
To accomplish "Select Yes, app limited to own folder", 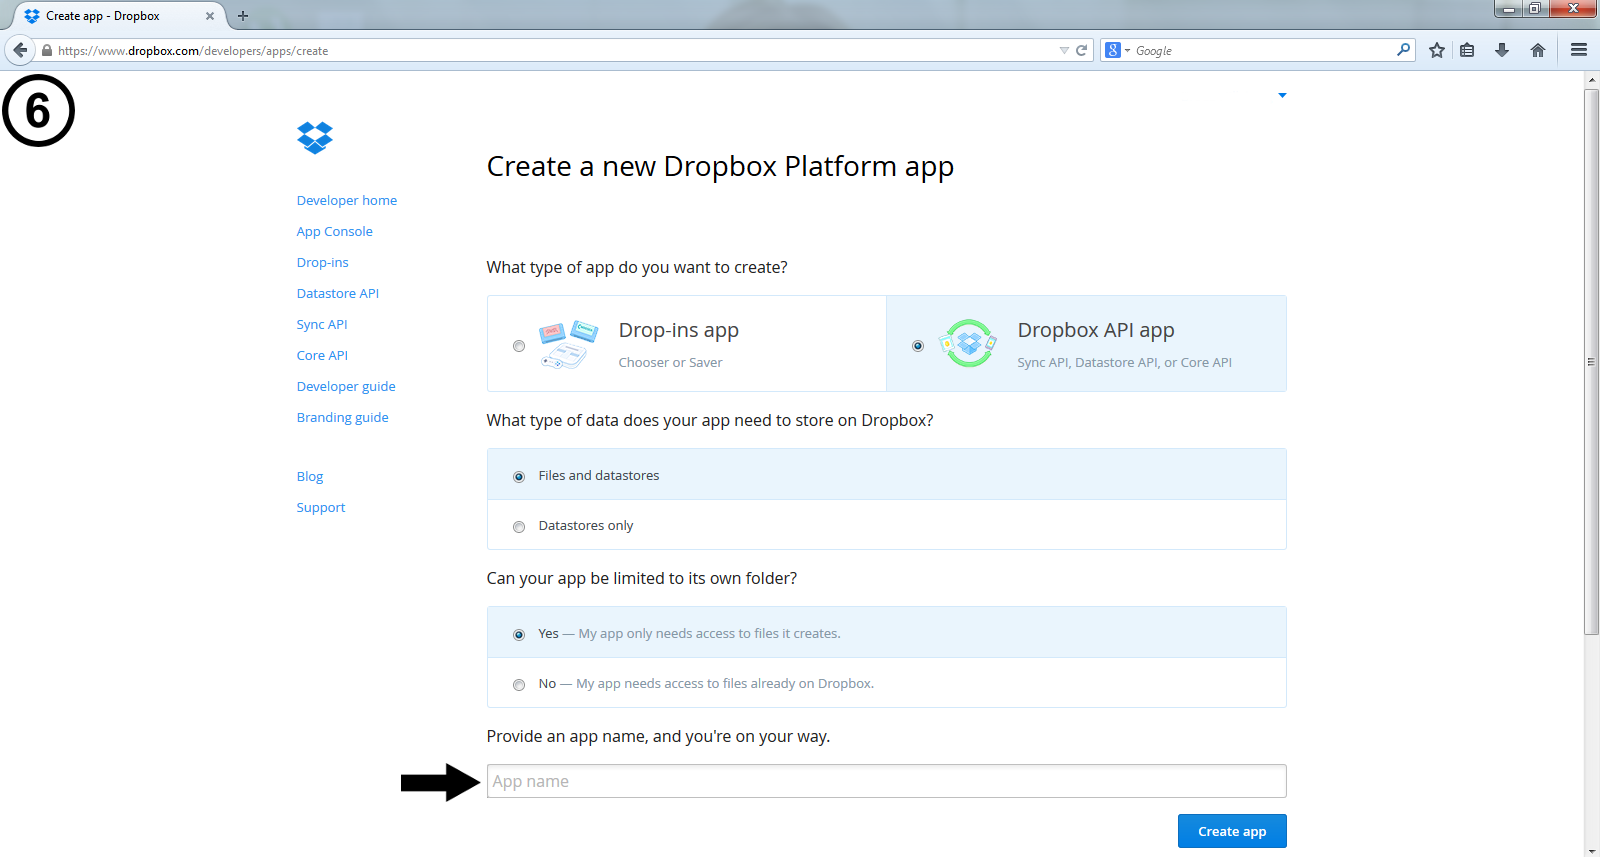I will 886,633.
